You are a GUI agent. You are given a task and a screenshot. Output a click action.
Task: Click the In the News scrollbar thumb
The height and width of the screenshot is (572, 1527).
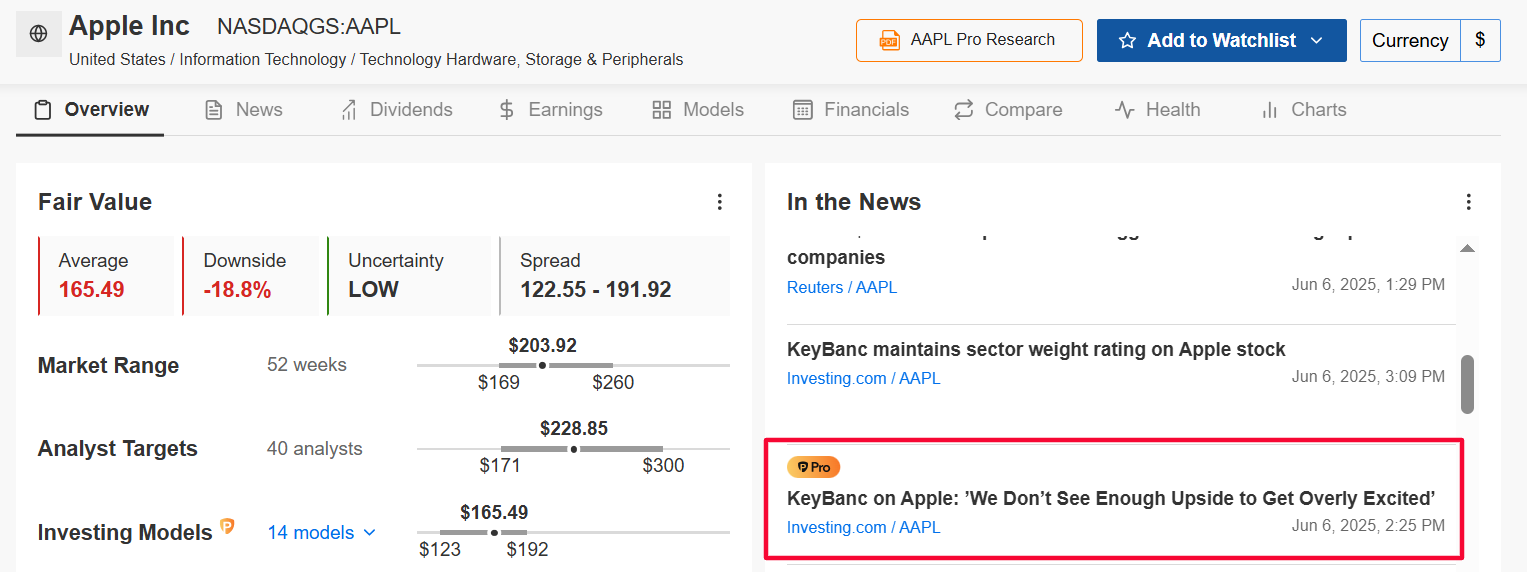coord(1467,384)
